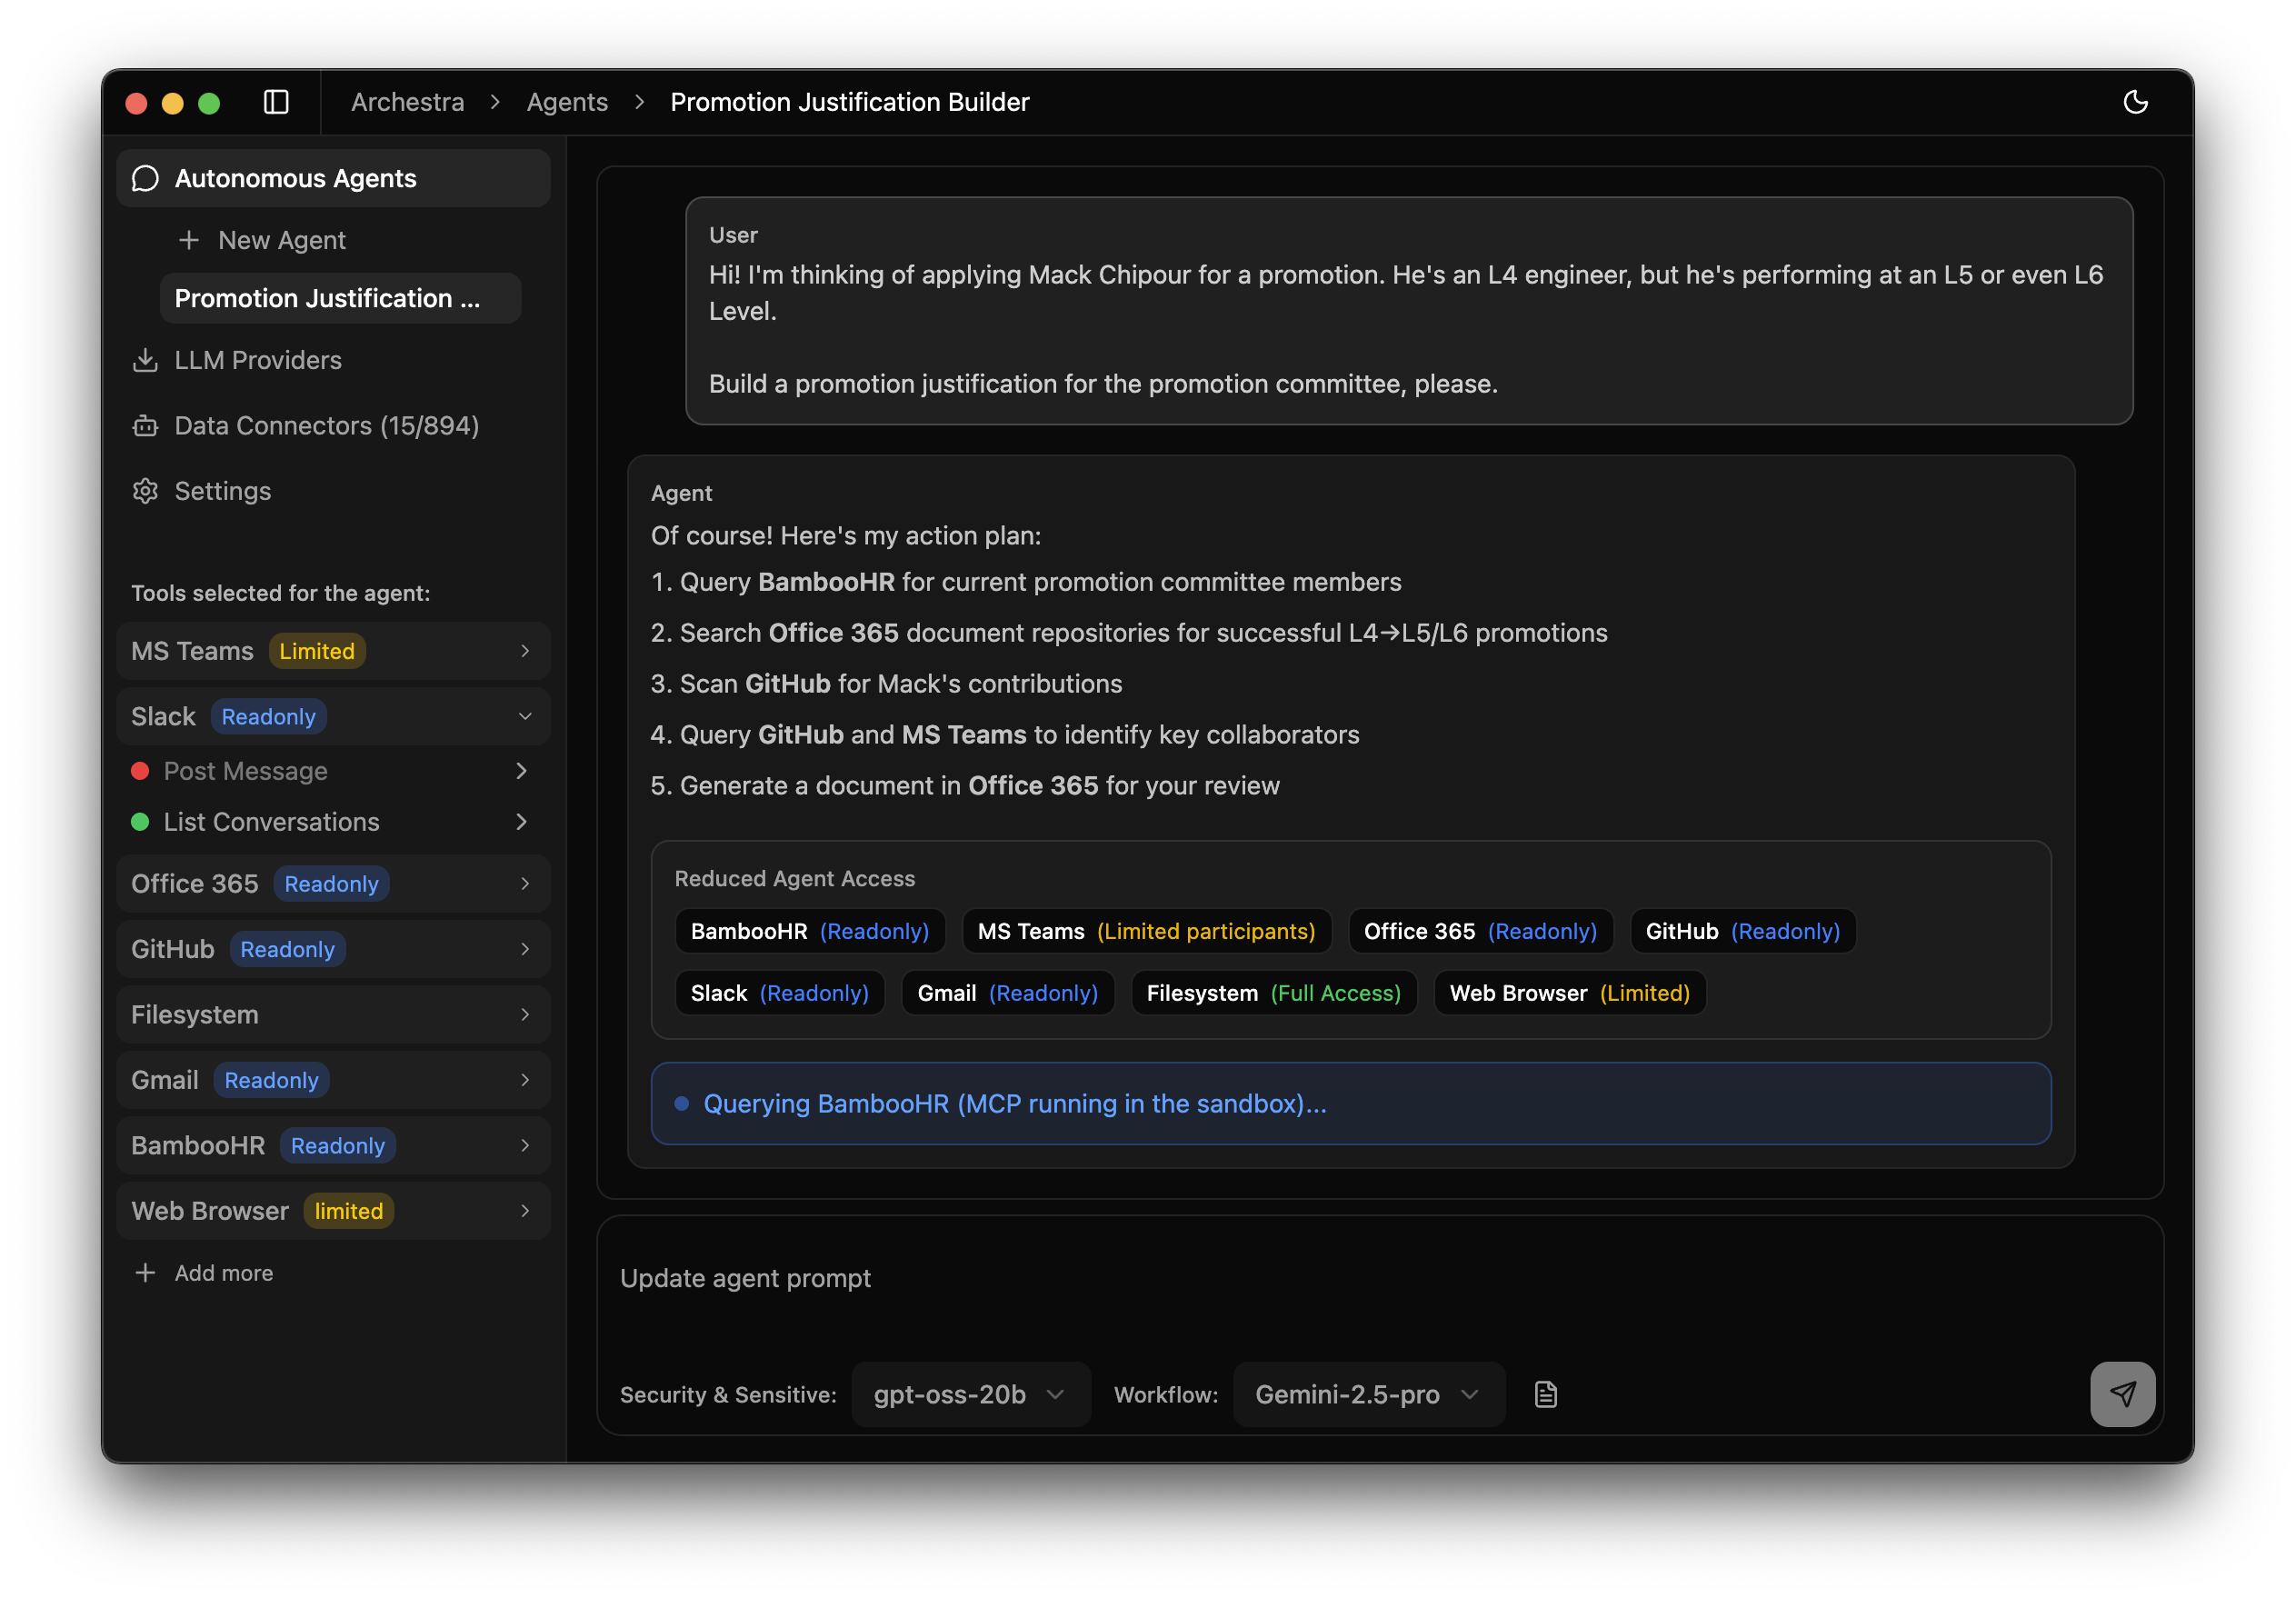The height and width of the screenshot is (1598, 2296).
Task: Click the plus icon beside Add more
Action: [x=145, y=1272]
